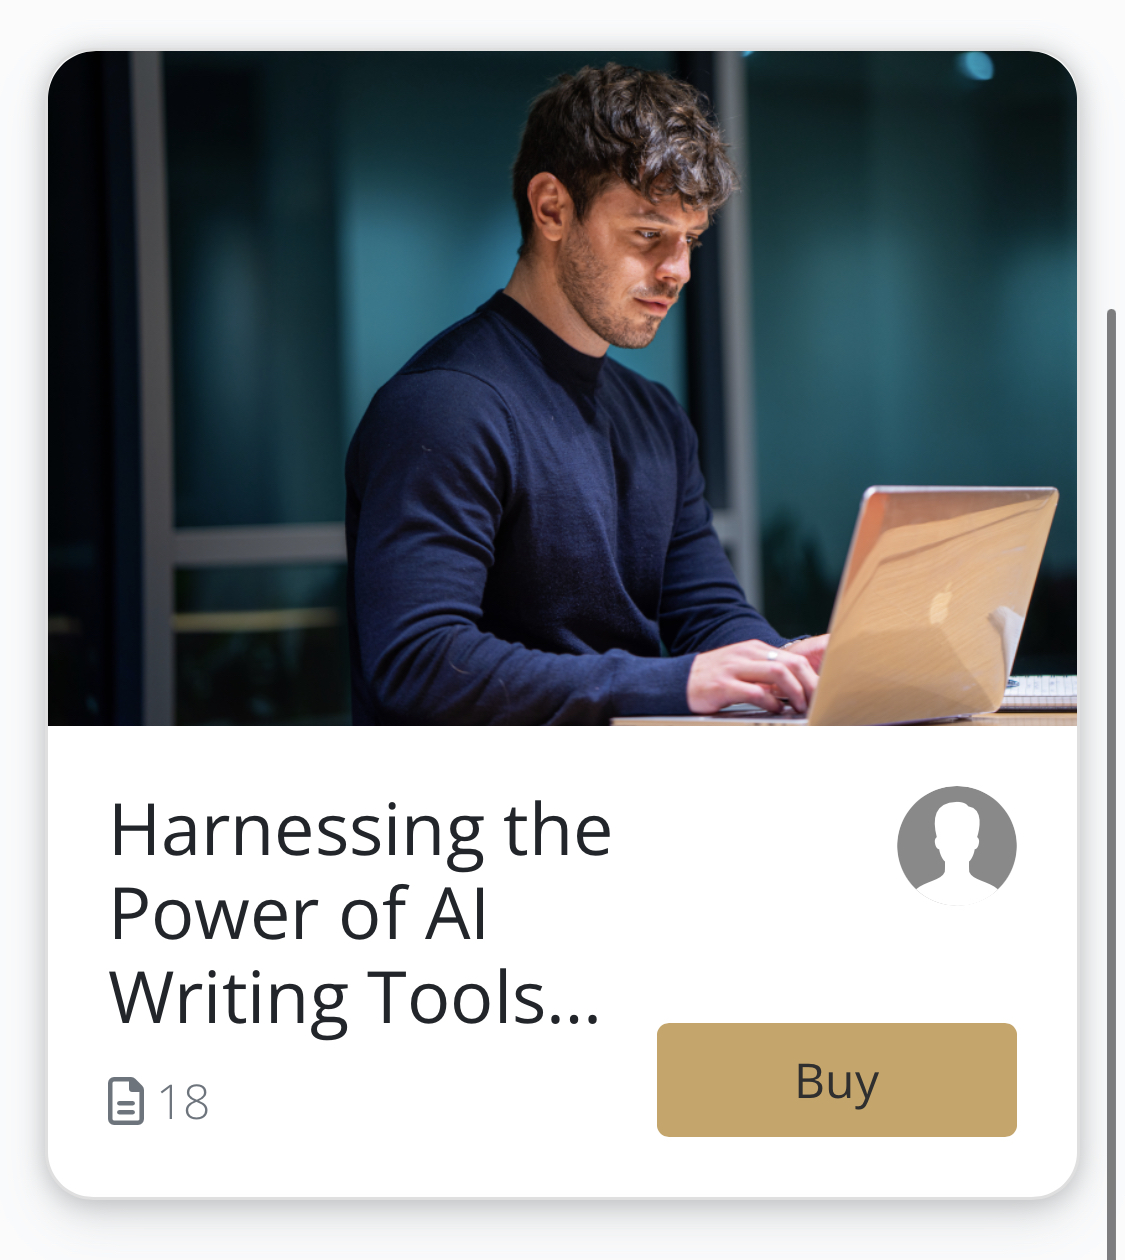Image resolution: width=1125 pixels, height=1260 pixels.
Task: Click empty grey area below the card
Action: click(x=562, y=1232)
